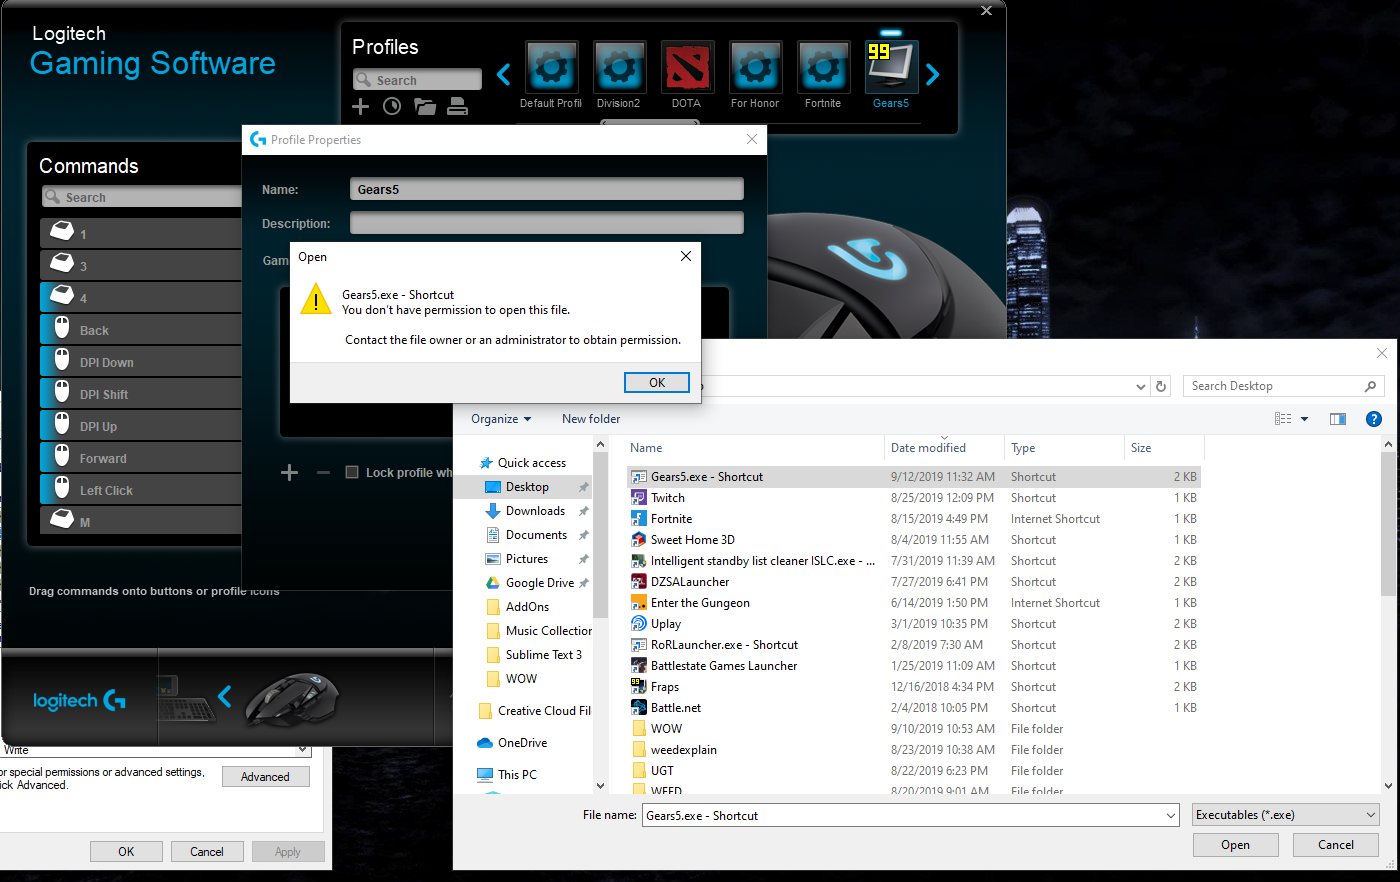This screenshot has height=882, width=1400.
Task: Select the Forward command
Action: click(141, 458)
